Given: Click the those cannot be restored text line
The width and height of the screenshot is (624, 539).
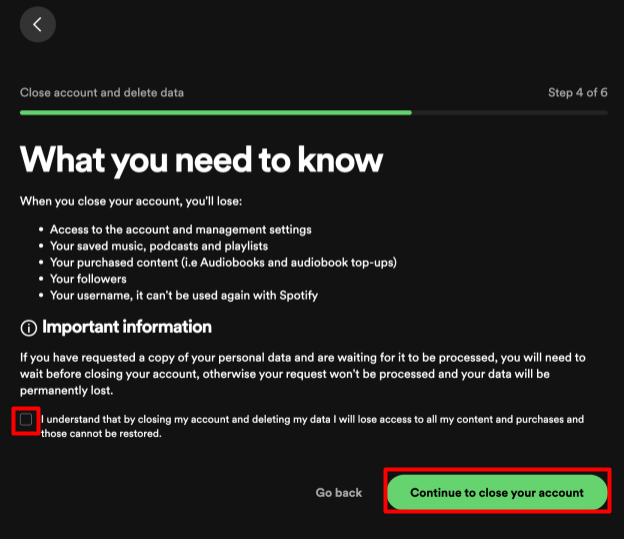Looking at the screenshot, I should 101,435.
